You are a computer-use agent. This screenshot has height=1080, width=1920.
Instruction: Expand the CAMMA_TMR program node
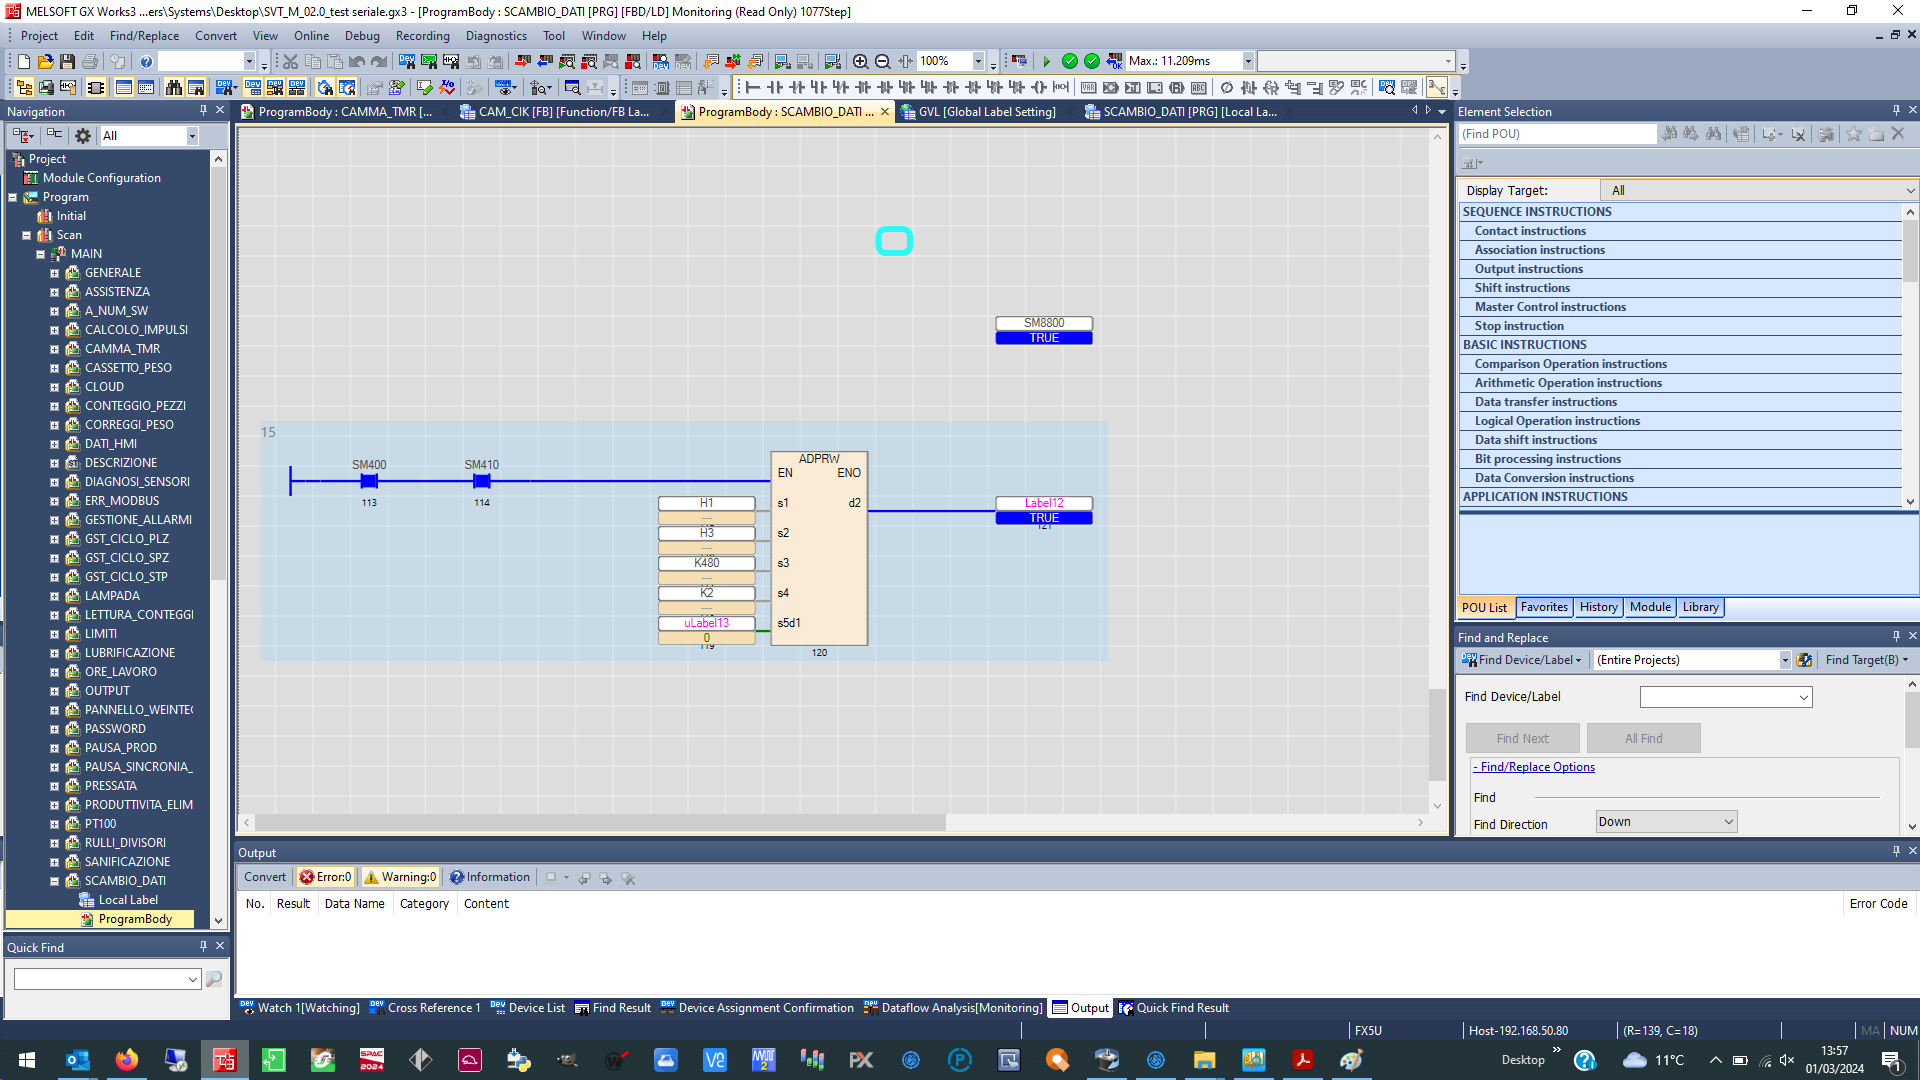[55, 349]
